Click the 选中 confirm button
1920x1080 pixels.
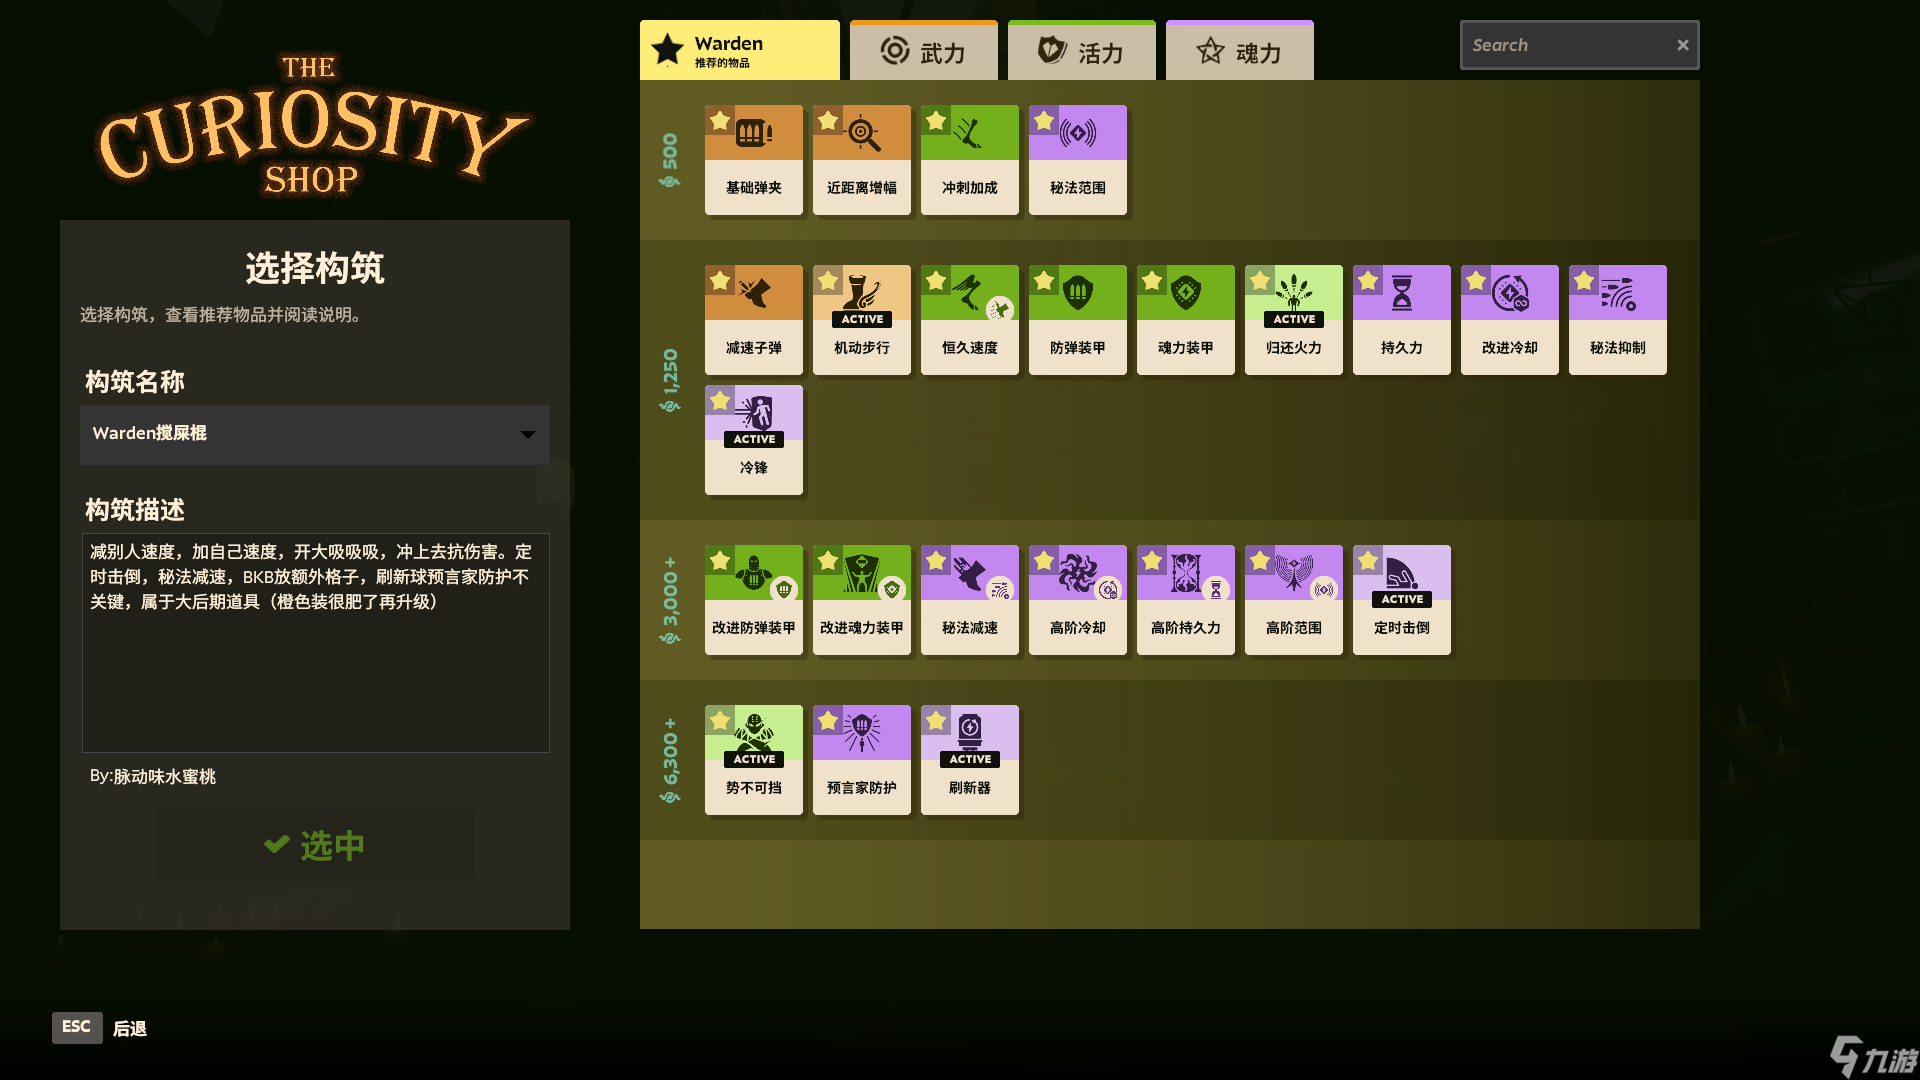(314, 845)
